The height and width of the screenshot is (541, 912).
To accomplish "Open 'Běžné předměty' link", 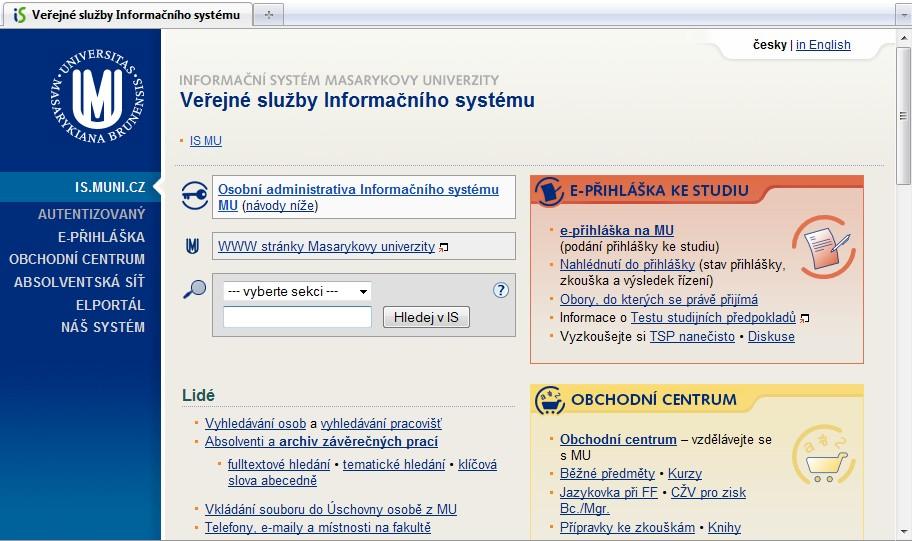I will click(x=607, y=474).
